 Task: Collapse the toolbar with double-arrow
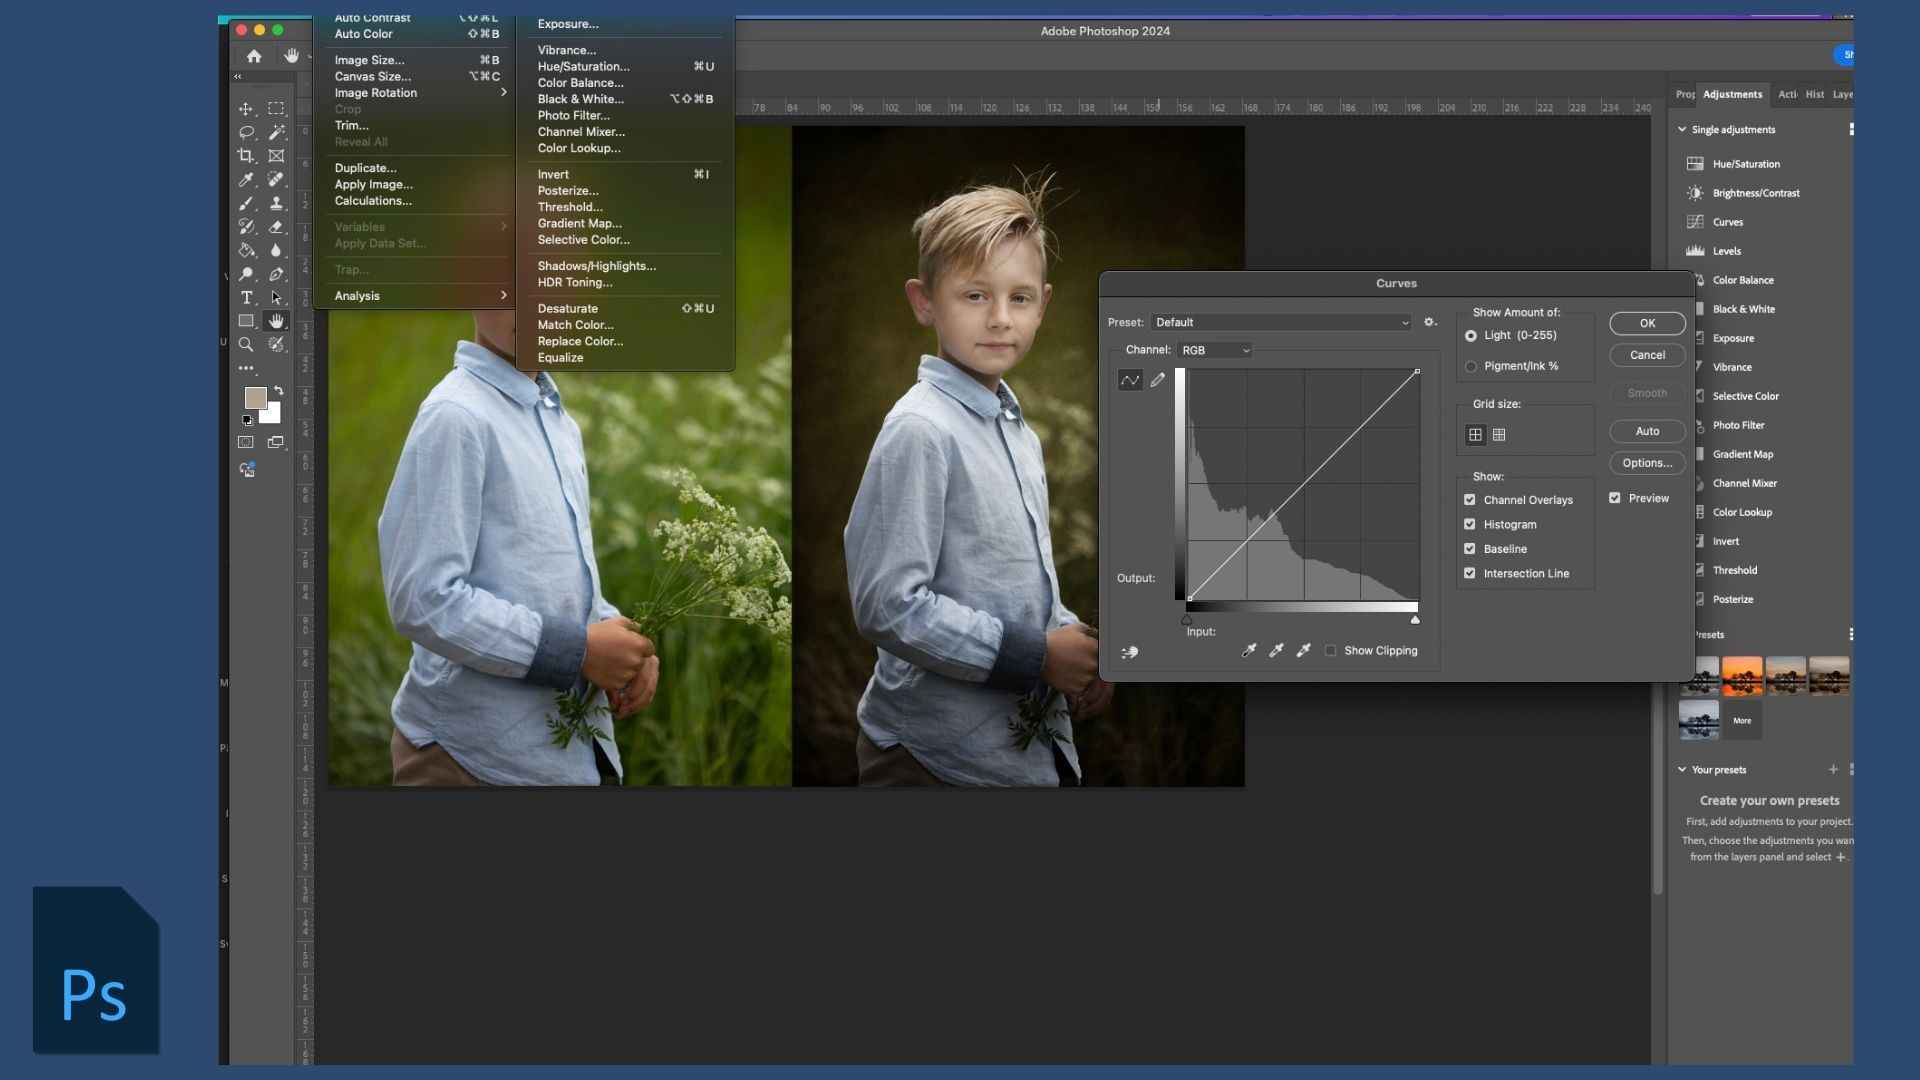tap(238, 77)
